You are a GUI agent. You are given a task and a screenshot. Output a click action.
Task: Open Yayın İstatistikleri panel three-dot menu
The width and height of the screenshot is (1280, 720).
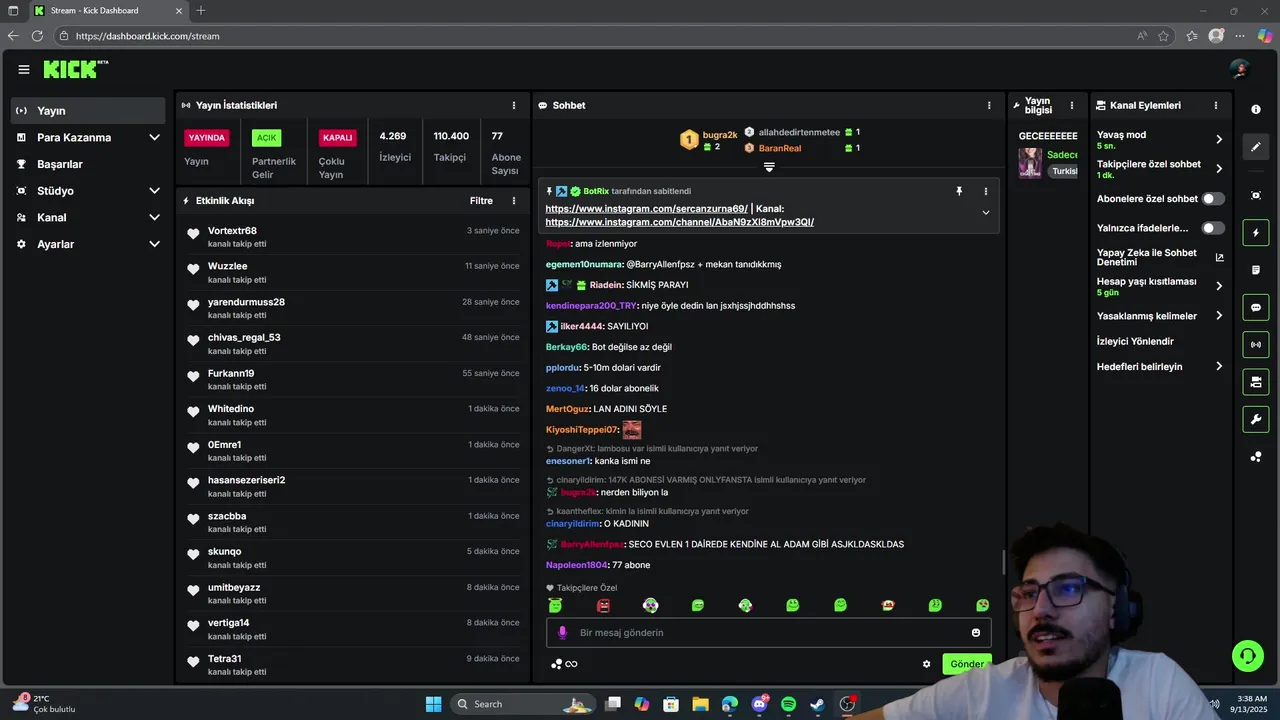514,105
